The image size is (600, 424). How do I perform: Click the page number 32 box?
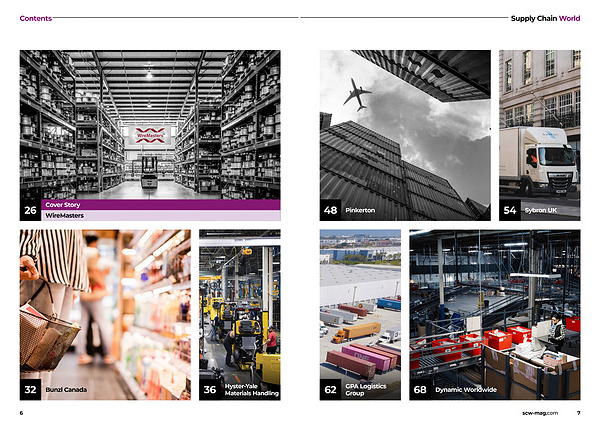pyautogui.click(x=30, y=390)
